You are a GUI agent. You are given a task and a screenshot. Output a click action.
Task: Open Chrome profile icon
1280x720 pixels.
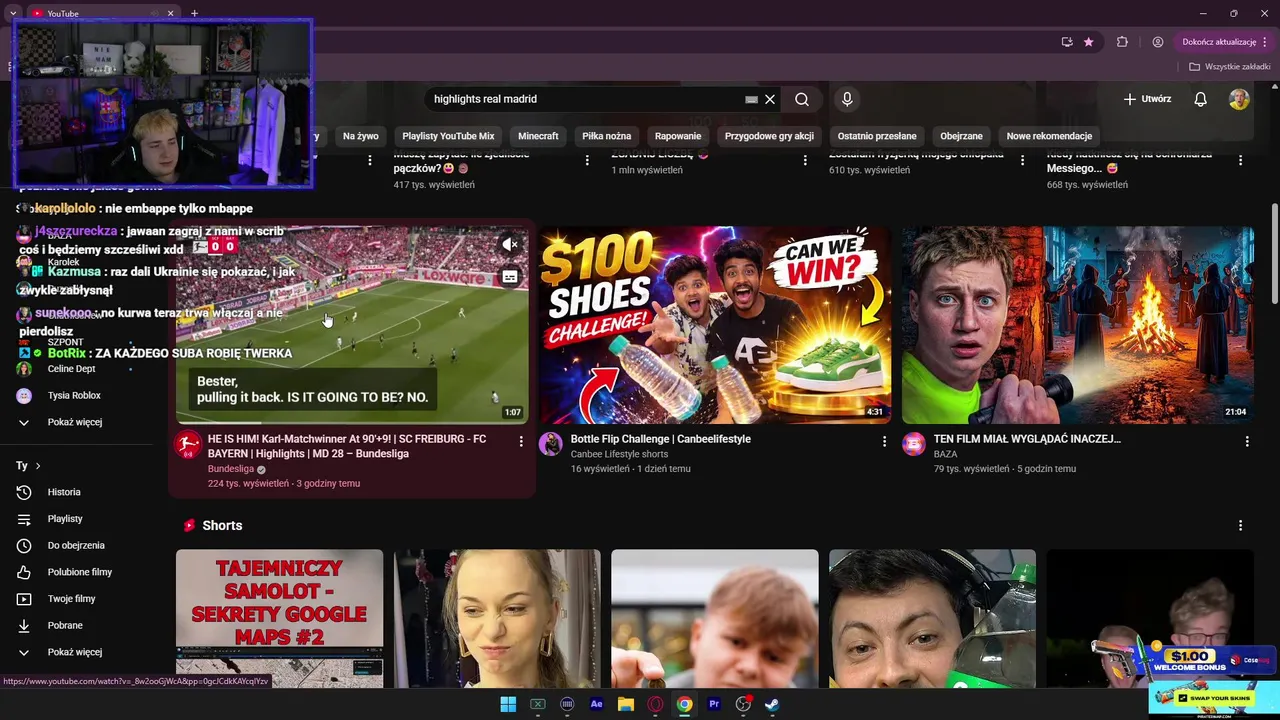1158,42
